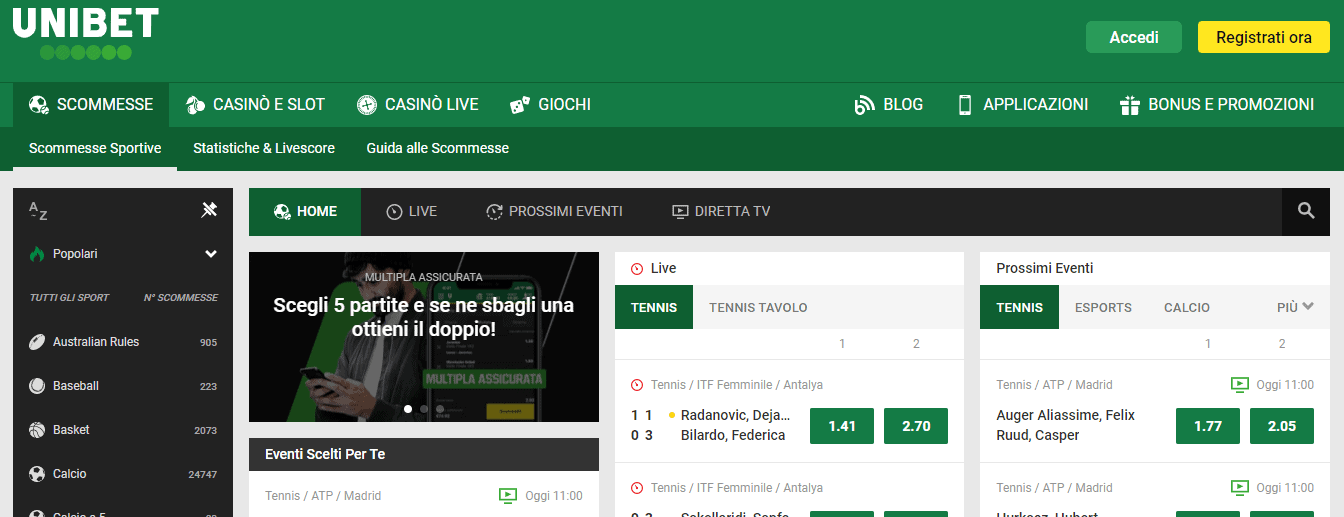
Task: Click the Multipla Assicurata promo banner
Action: tap(424, 337)
